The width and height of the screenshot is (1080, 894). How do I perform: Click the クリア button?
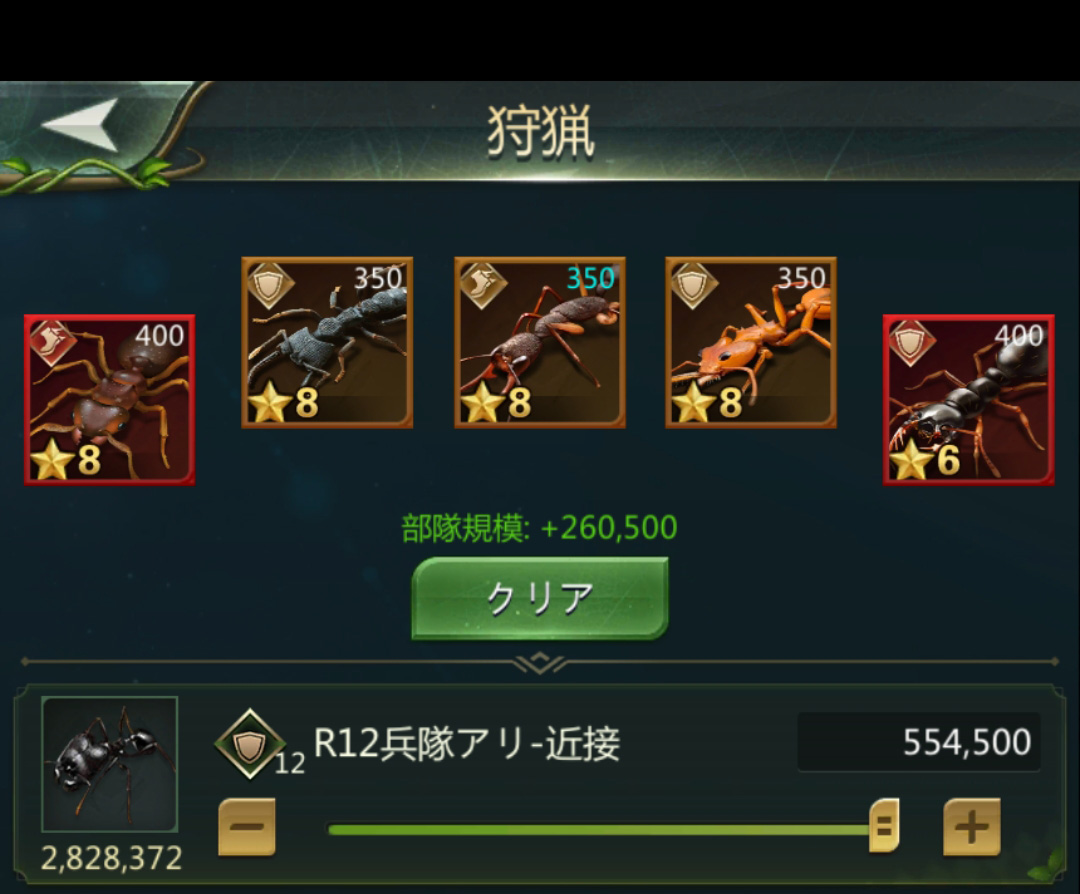coord(540,599)
